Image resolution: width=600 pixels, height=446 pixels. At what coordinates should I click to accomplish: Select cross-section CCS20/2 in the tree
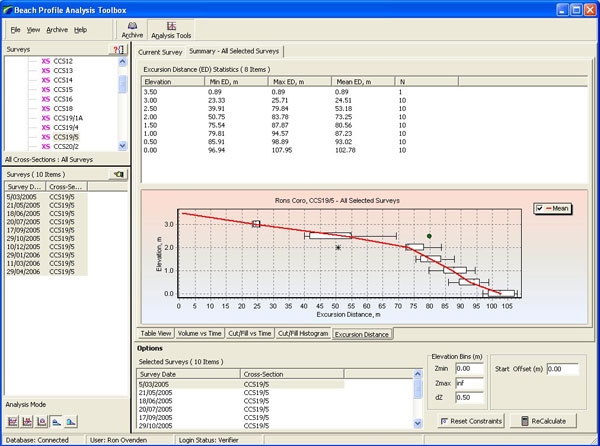65,146
